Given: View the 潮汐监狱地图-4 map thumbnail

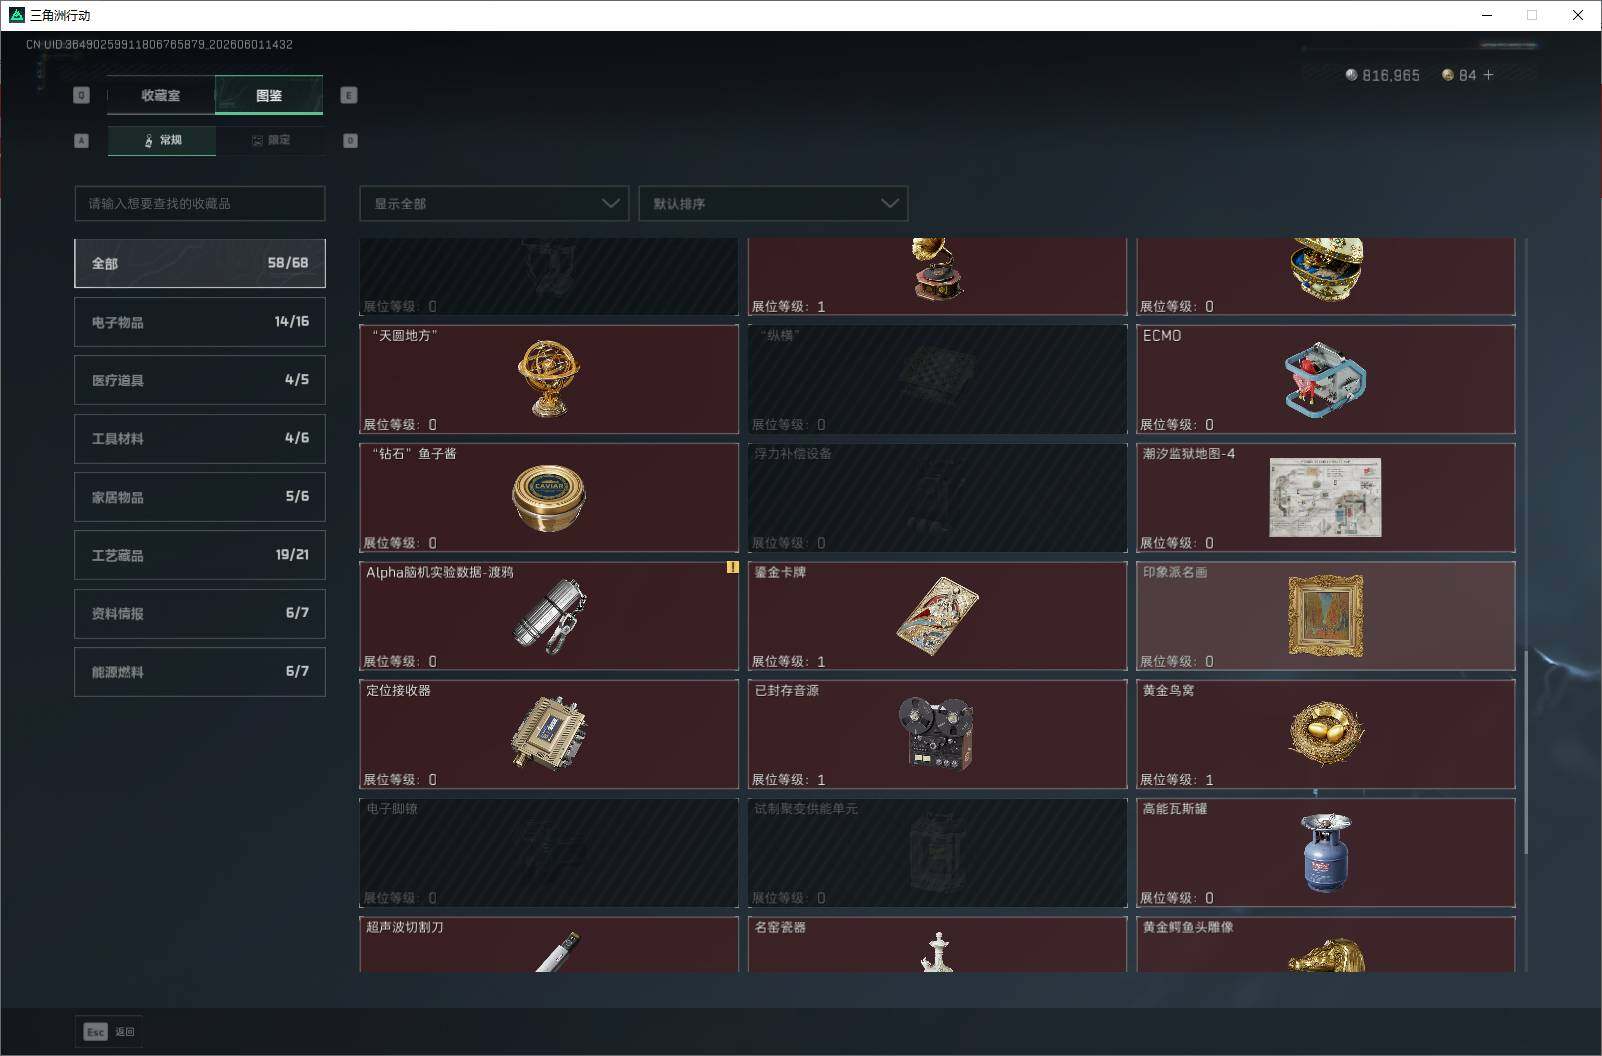Looking at the screenshot, I should coord(1325,497).
